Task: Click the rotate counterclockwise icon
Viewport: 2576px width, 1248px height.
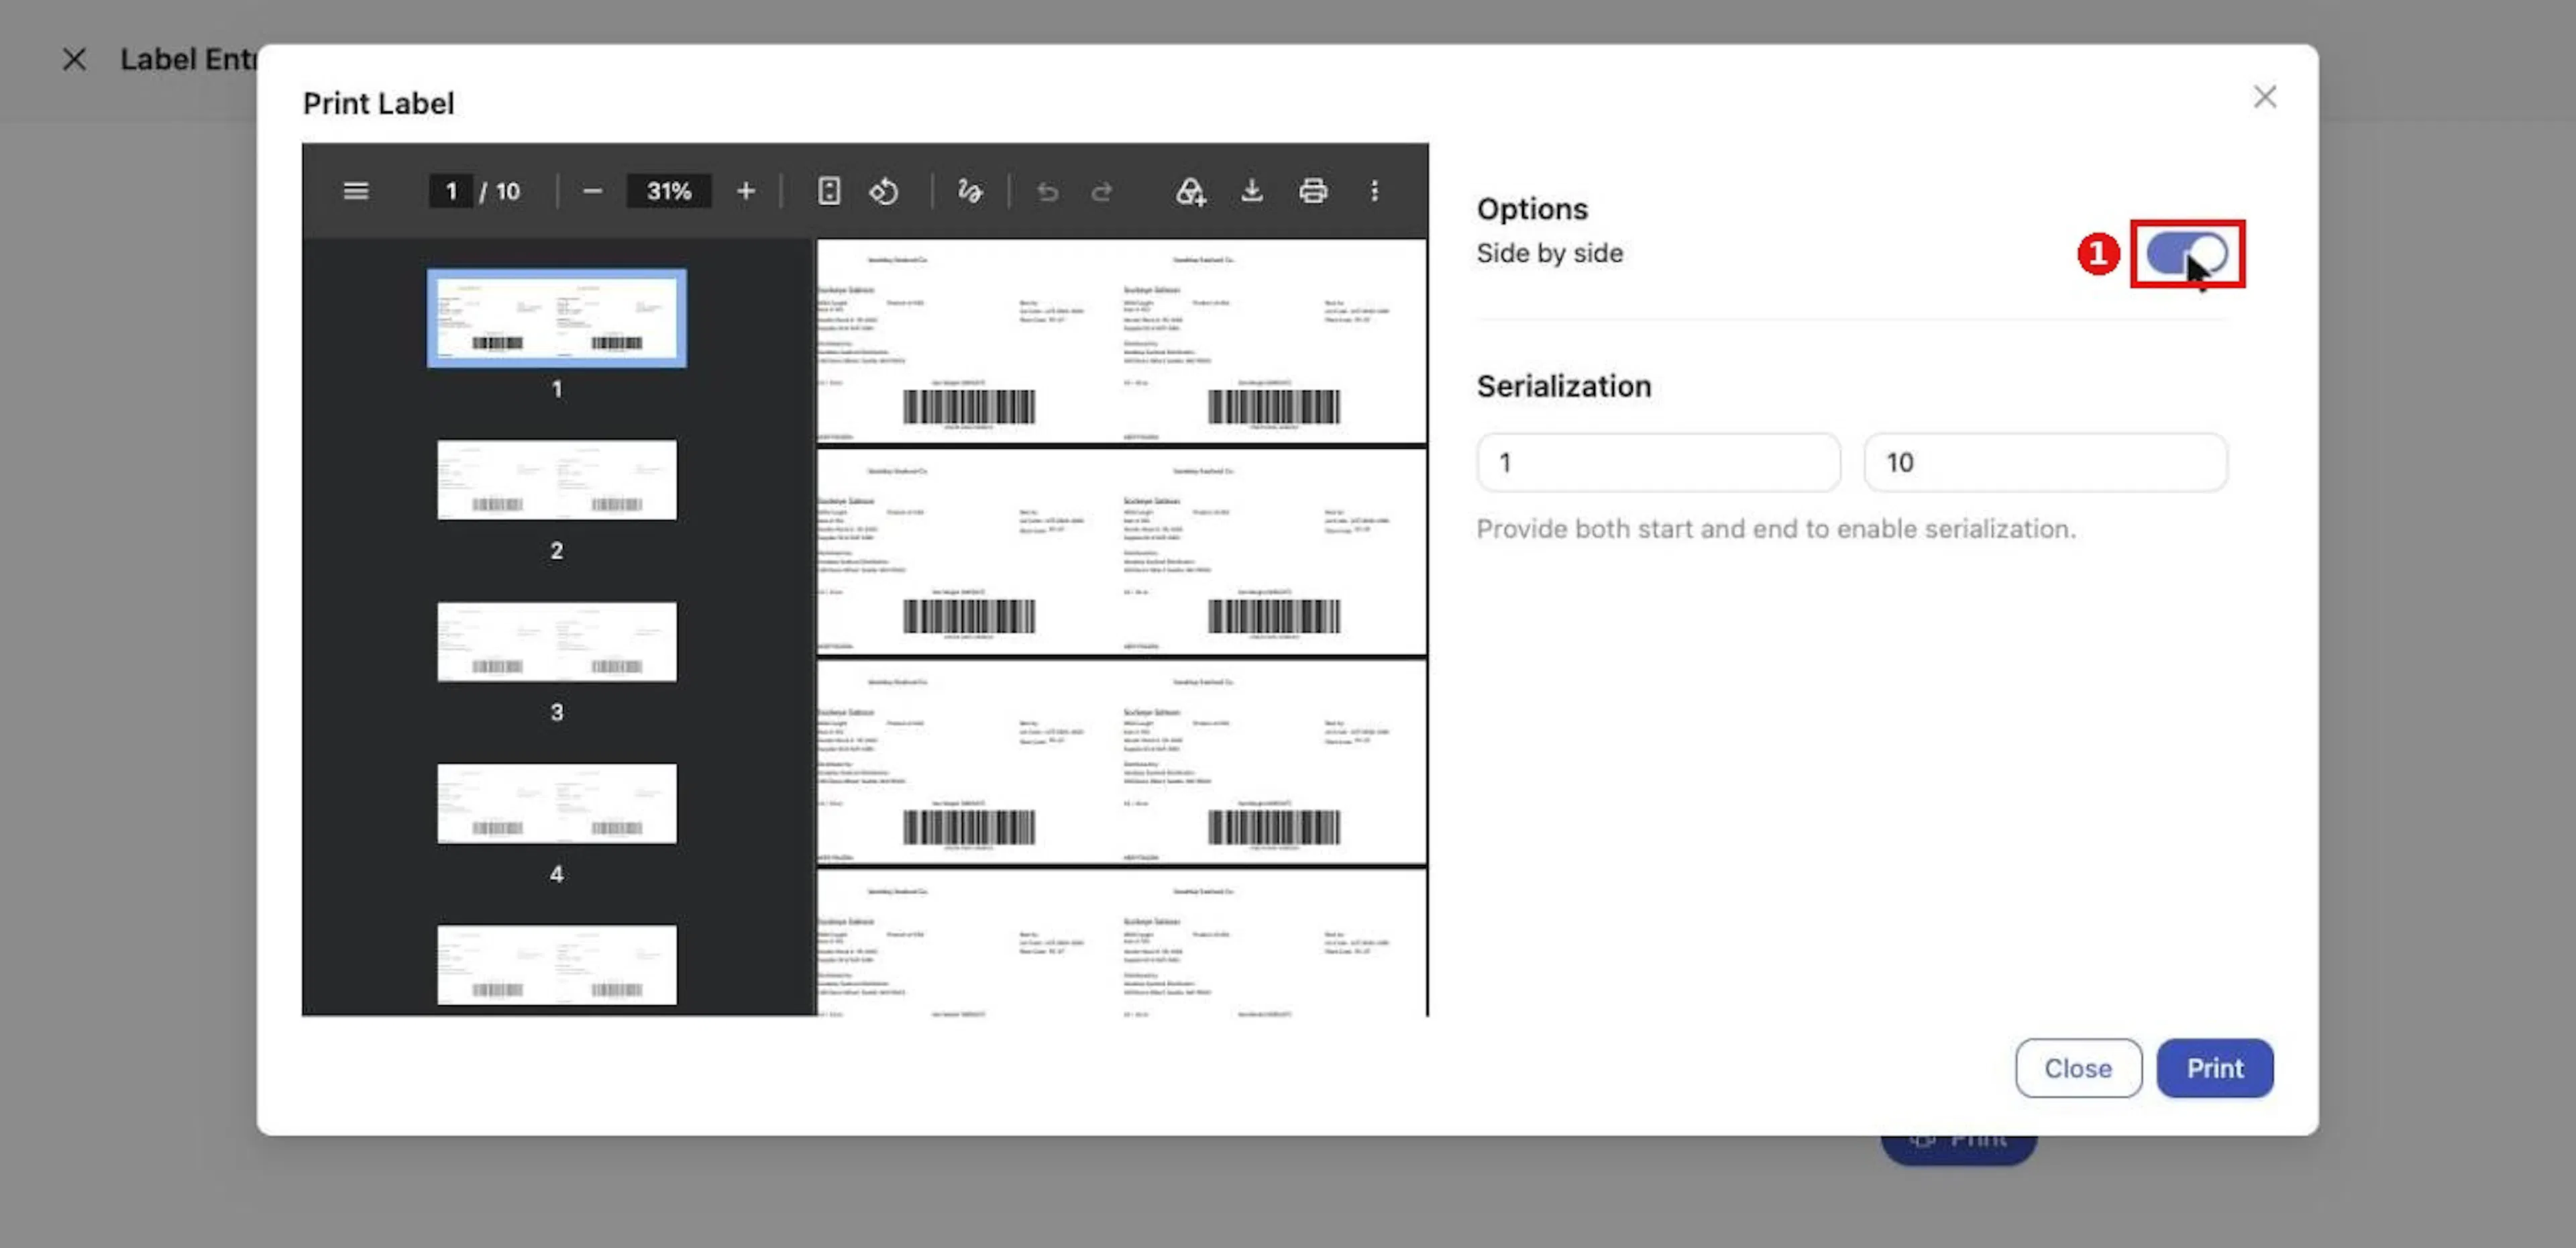Action: click(x=884, y=191)
